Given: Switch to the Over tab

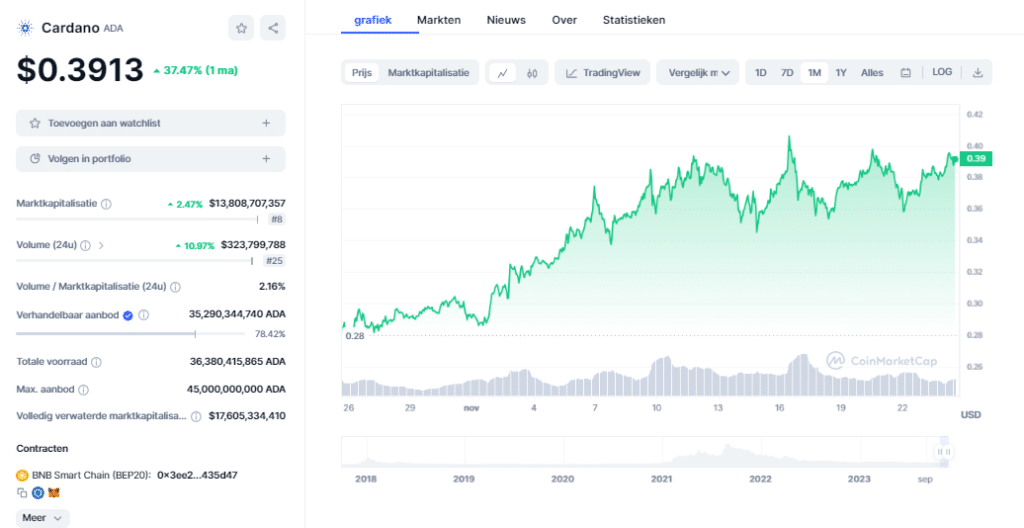Looking at the screenshot, I should coord(564,20).
